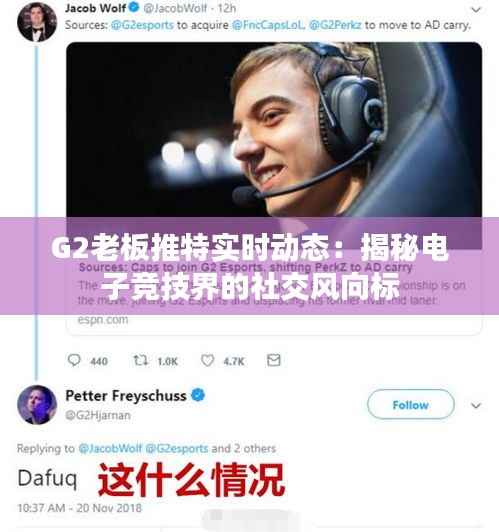
Task: Expand the chevron menu on Jacob Wolf's tweet
Action: coord(476,10)
